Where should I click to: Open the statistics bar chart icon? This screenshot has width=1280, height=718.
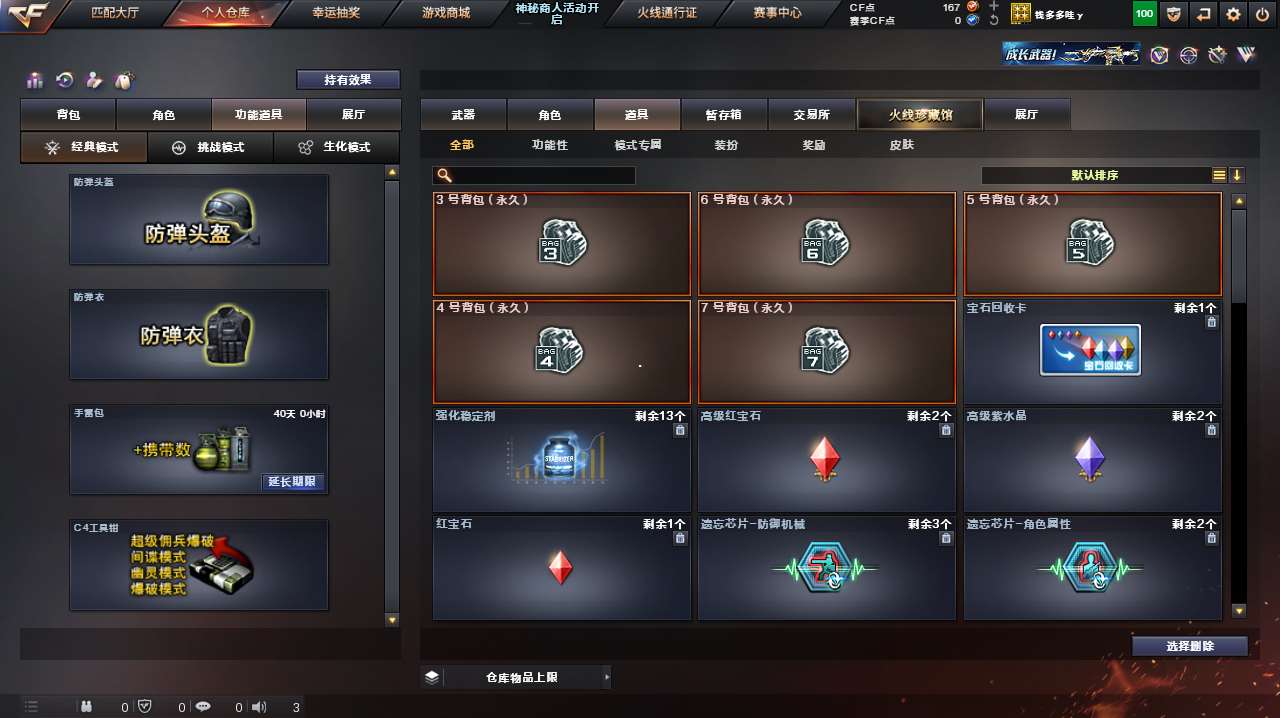tap(35, 80)
